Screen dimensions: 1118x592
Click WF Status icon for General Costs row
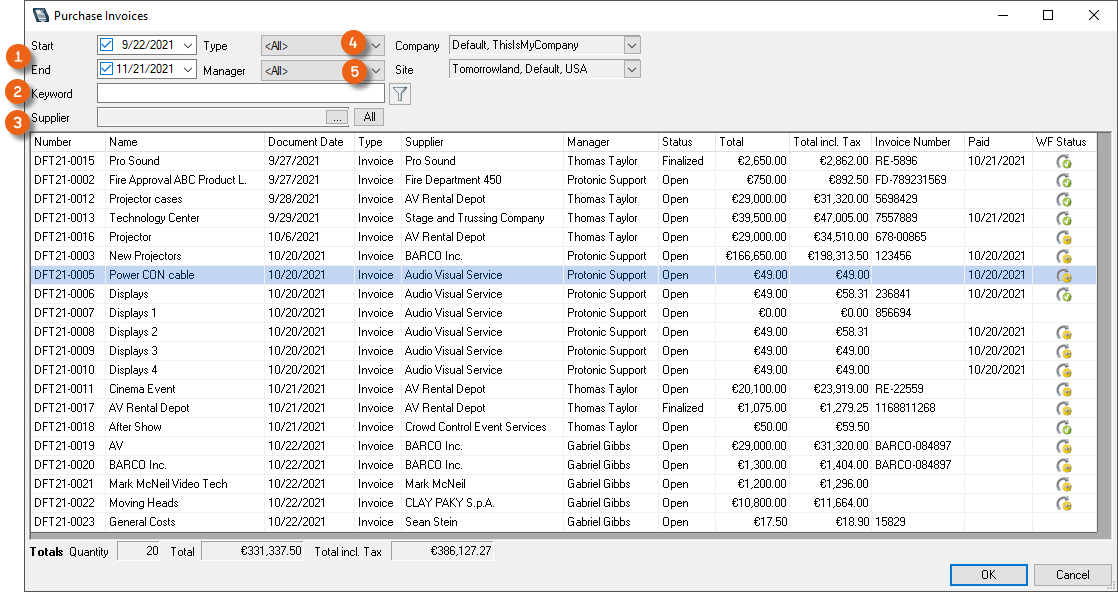tap(1065, 522)
